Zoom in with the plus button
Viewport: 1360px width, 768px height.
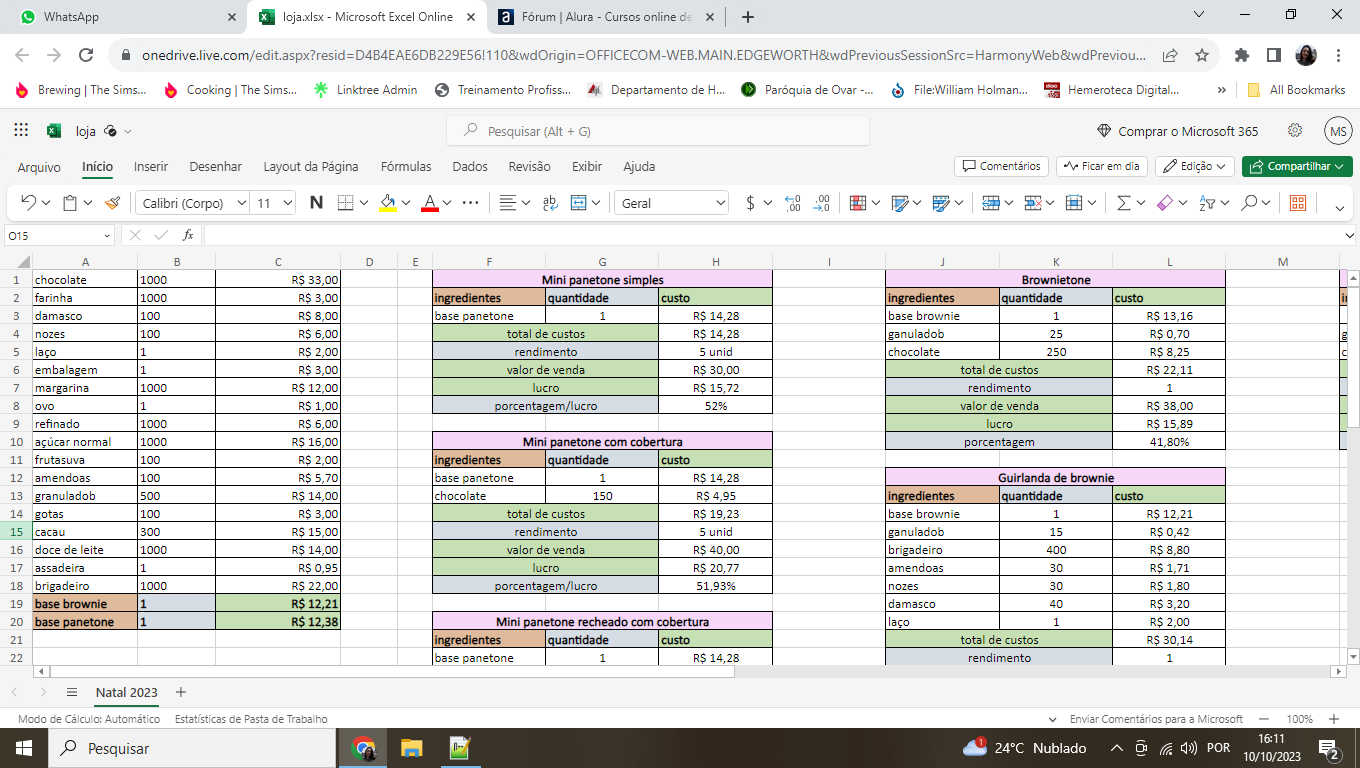[x=1334, y=719]
